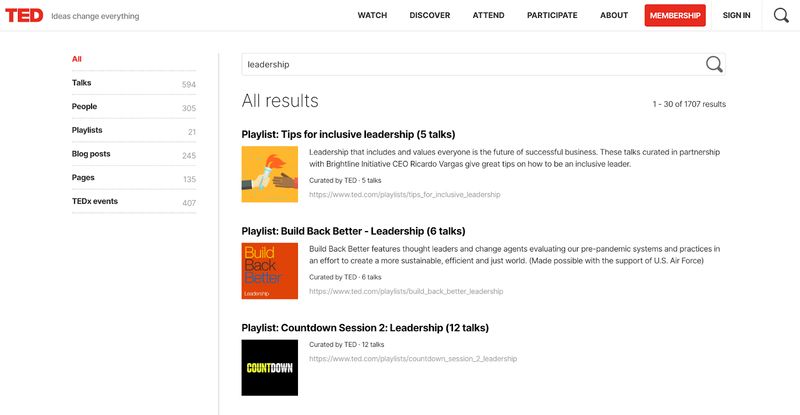Filter results by Talks

[82, 83]
